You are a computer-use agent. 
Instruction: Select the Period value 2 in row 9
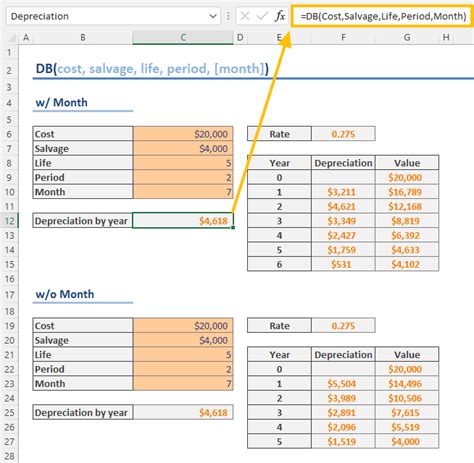point(183,177)
